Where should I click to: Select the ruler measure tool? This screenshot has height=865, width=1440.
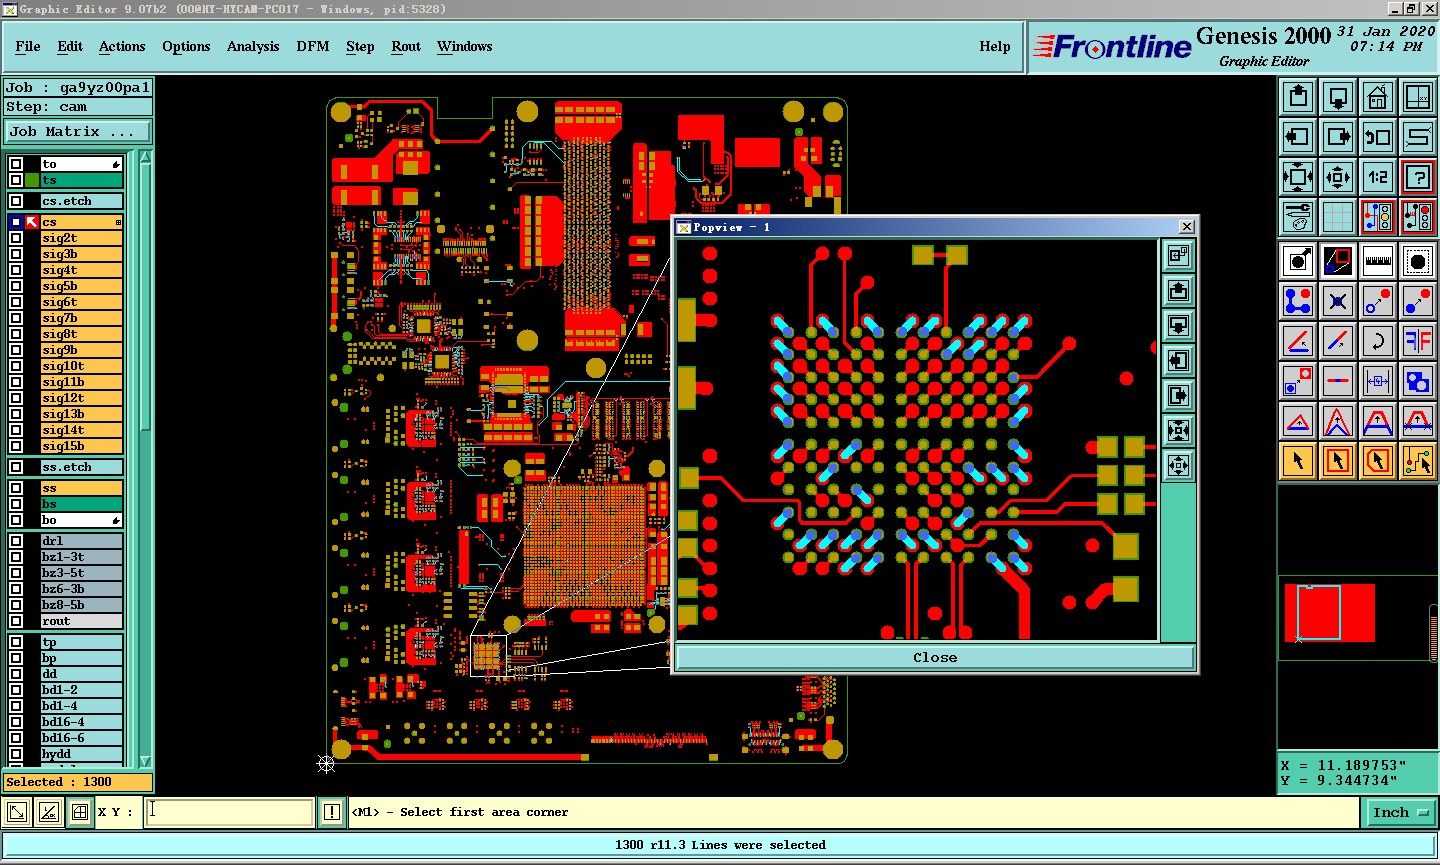(1378, 261)
